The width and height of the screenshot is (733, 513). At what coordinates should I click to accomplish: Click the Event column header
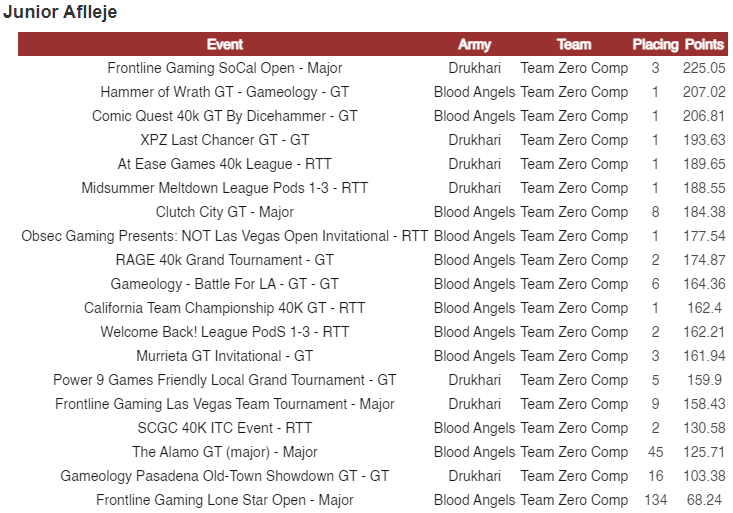click(225, 44)
